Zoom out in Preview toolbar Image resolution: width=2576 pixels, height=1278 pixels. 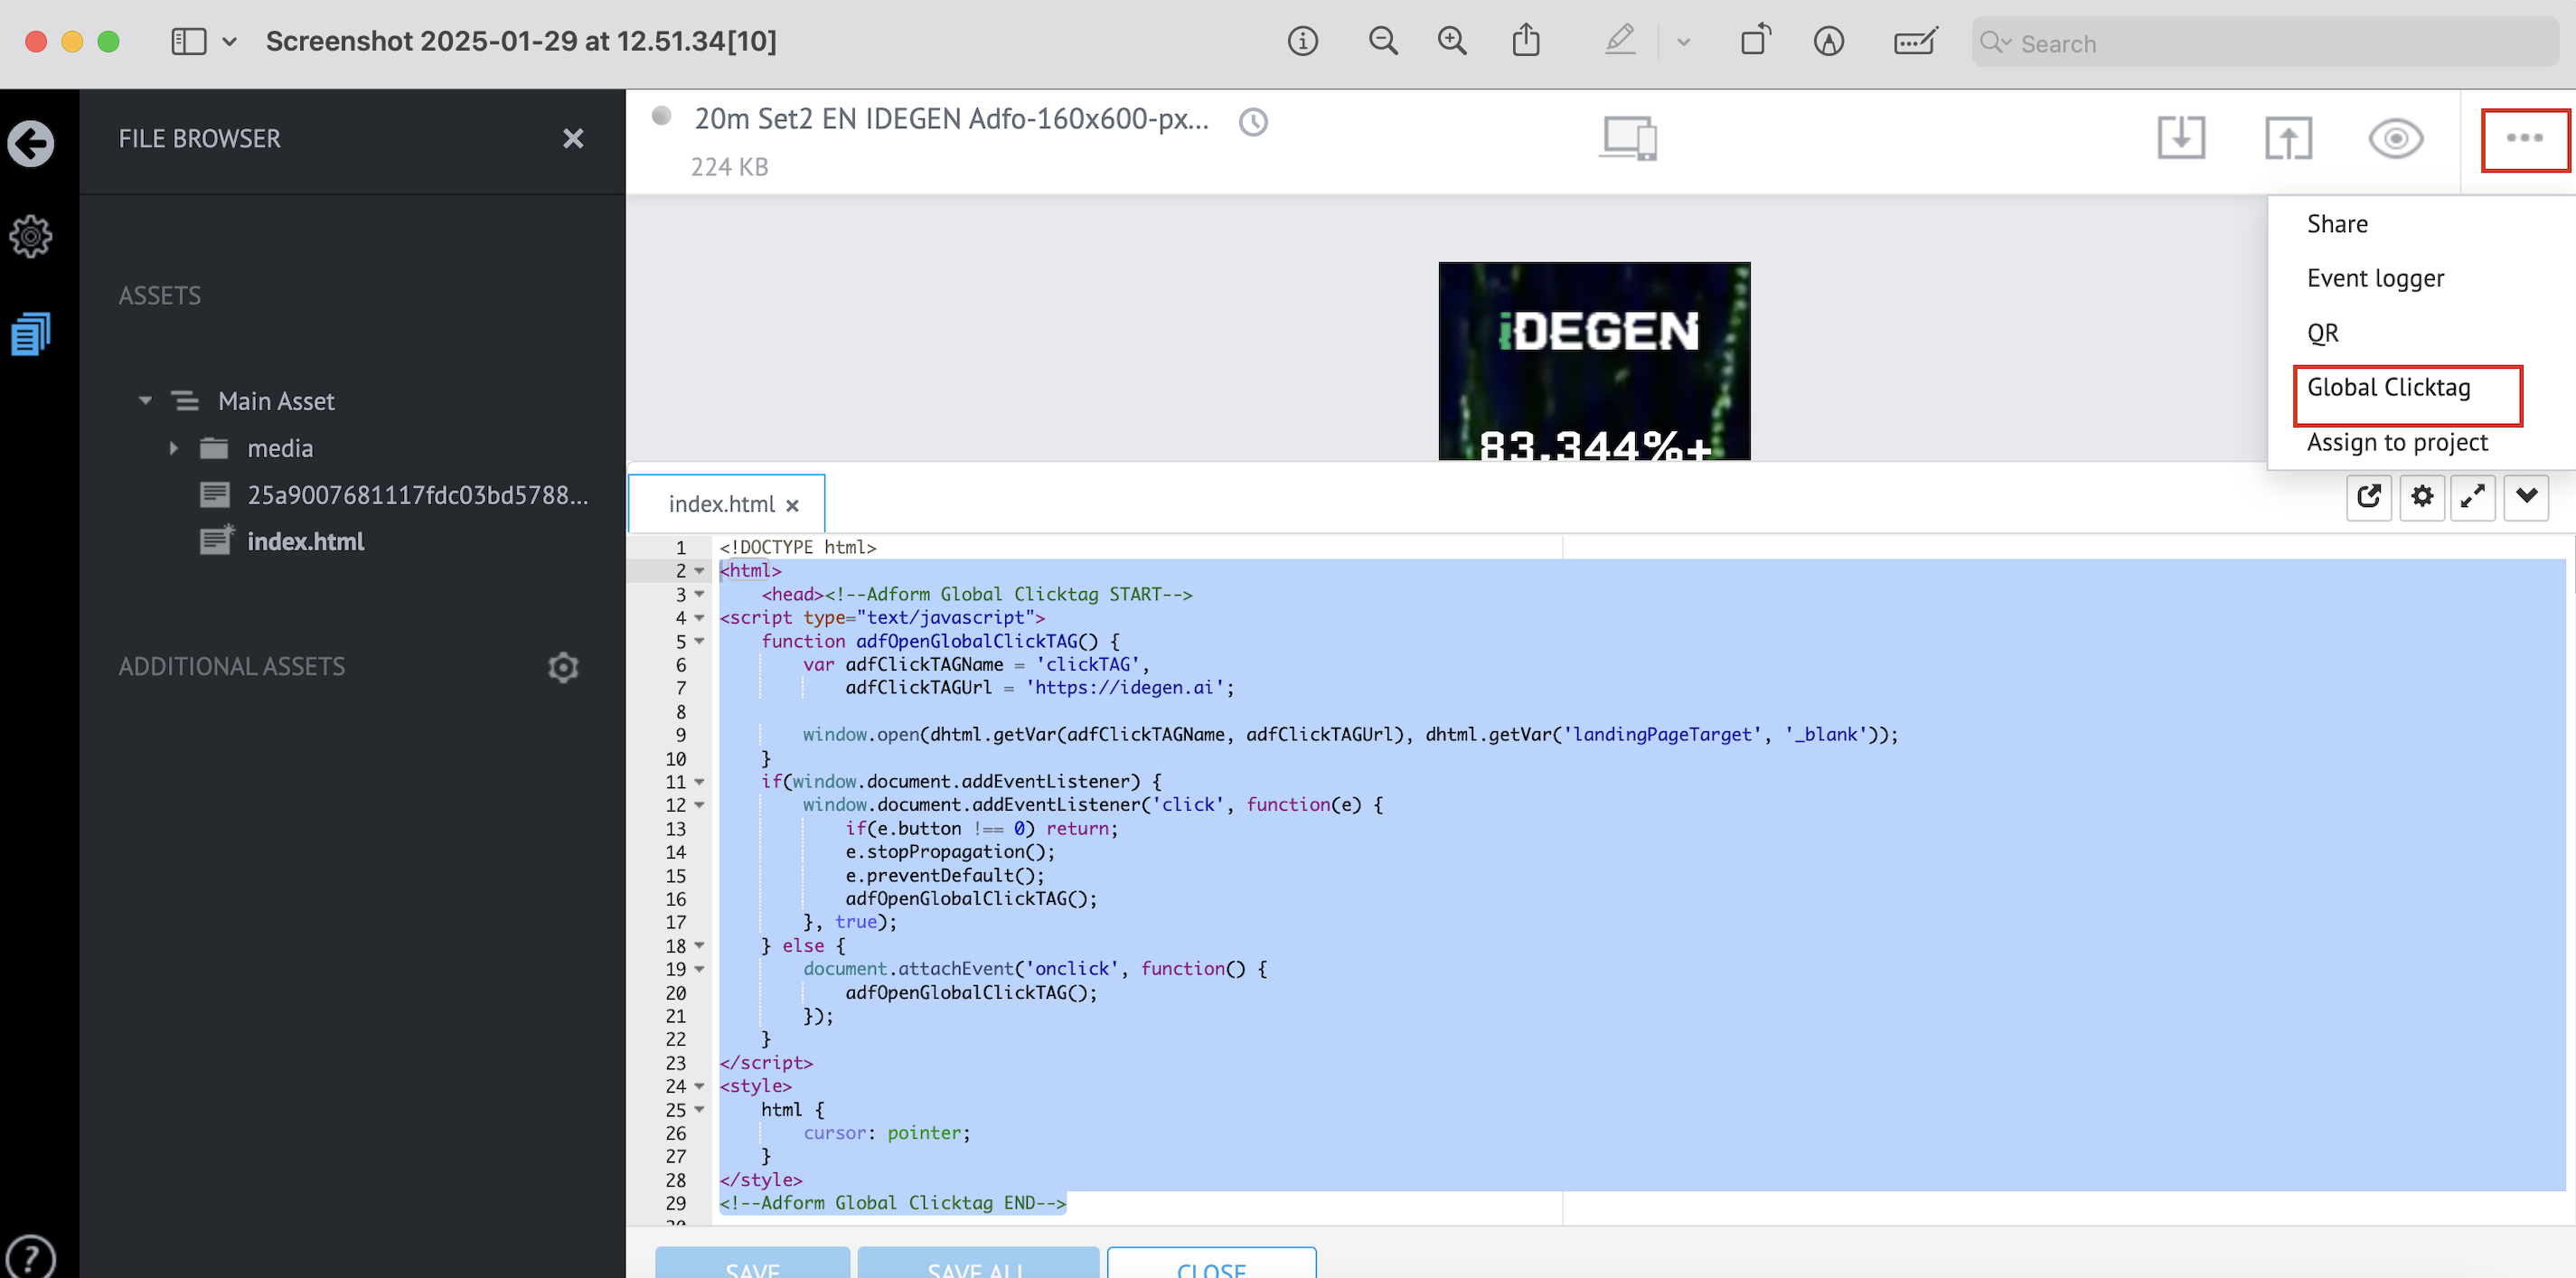click(1383, 41)
